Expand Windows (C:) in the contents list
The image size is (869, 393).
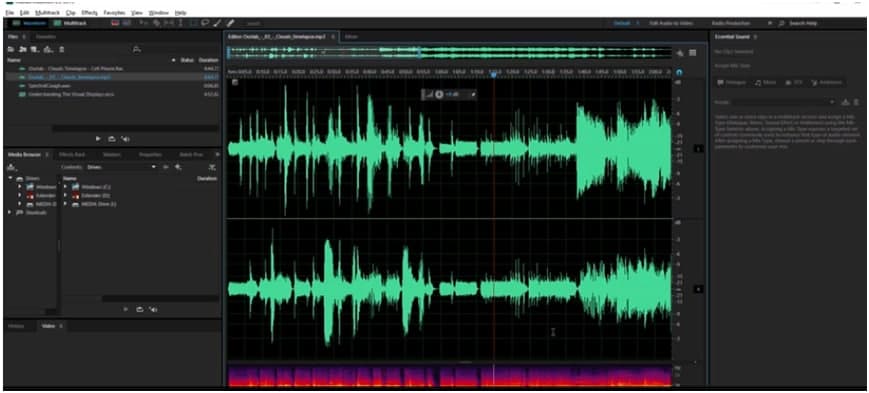point(65,187)
